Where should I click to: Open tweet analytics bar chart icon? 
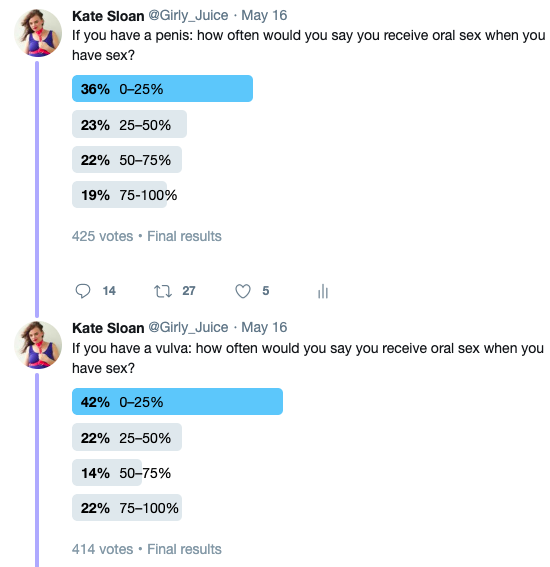(x=323, y=291)
